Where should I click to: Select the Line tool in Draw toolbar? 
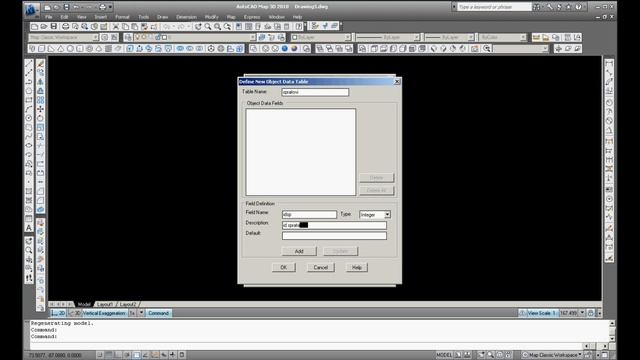point(29,64)
